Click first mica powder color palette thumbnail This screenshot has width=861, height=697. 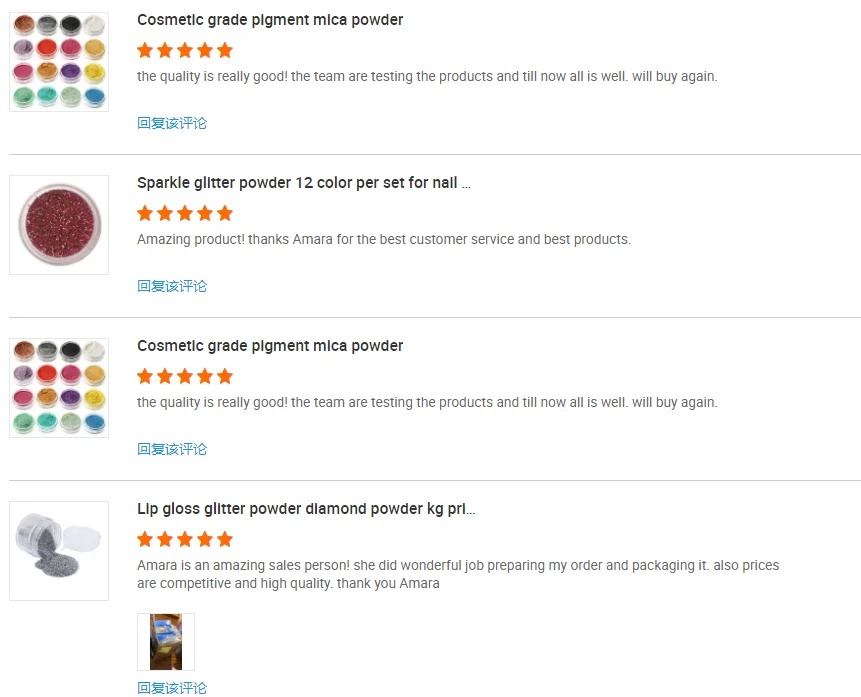pos(59,62)
